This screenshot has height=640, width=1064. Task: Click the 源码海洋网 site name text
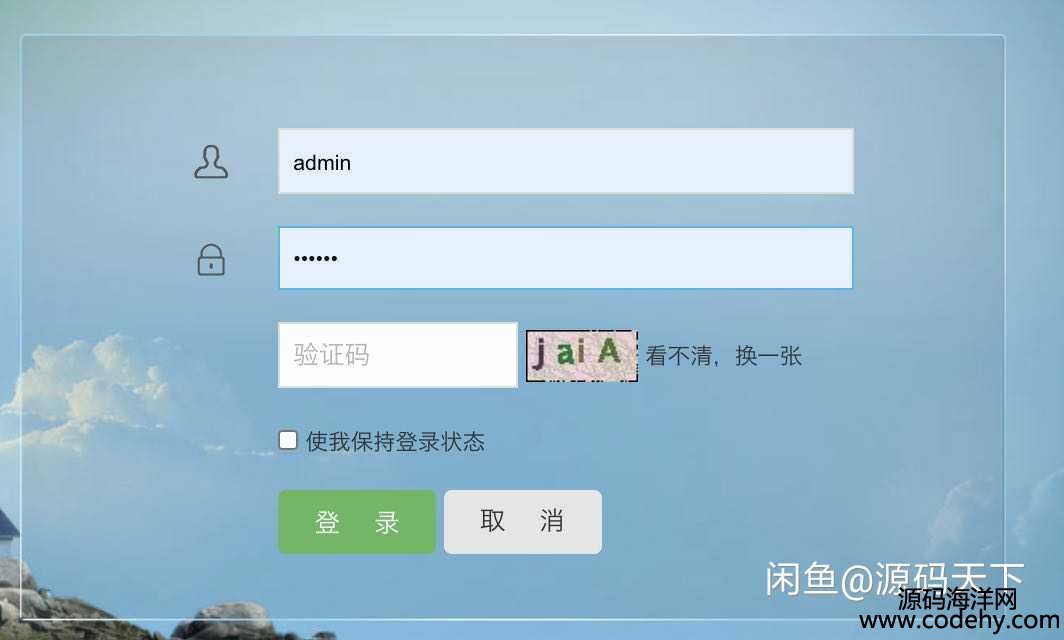tap(957, 599)
